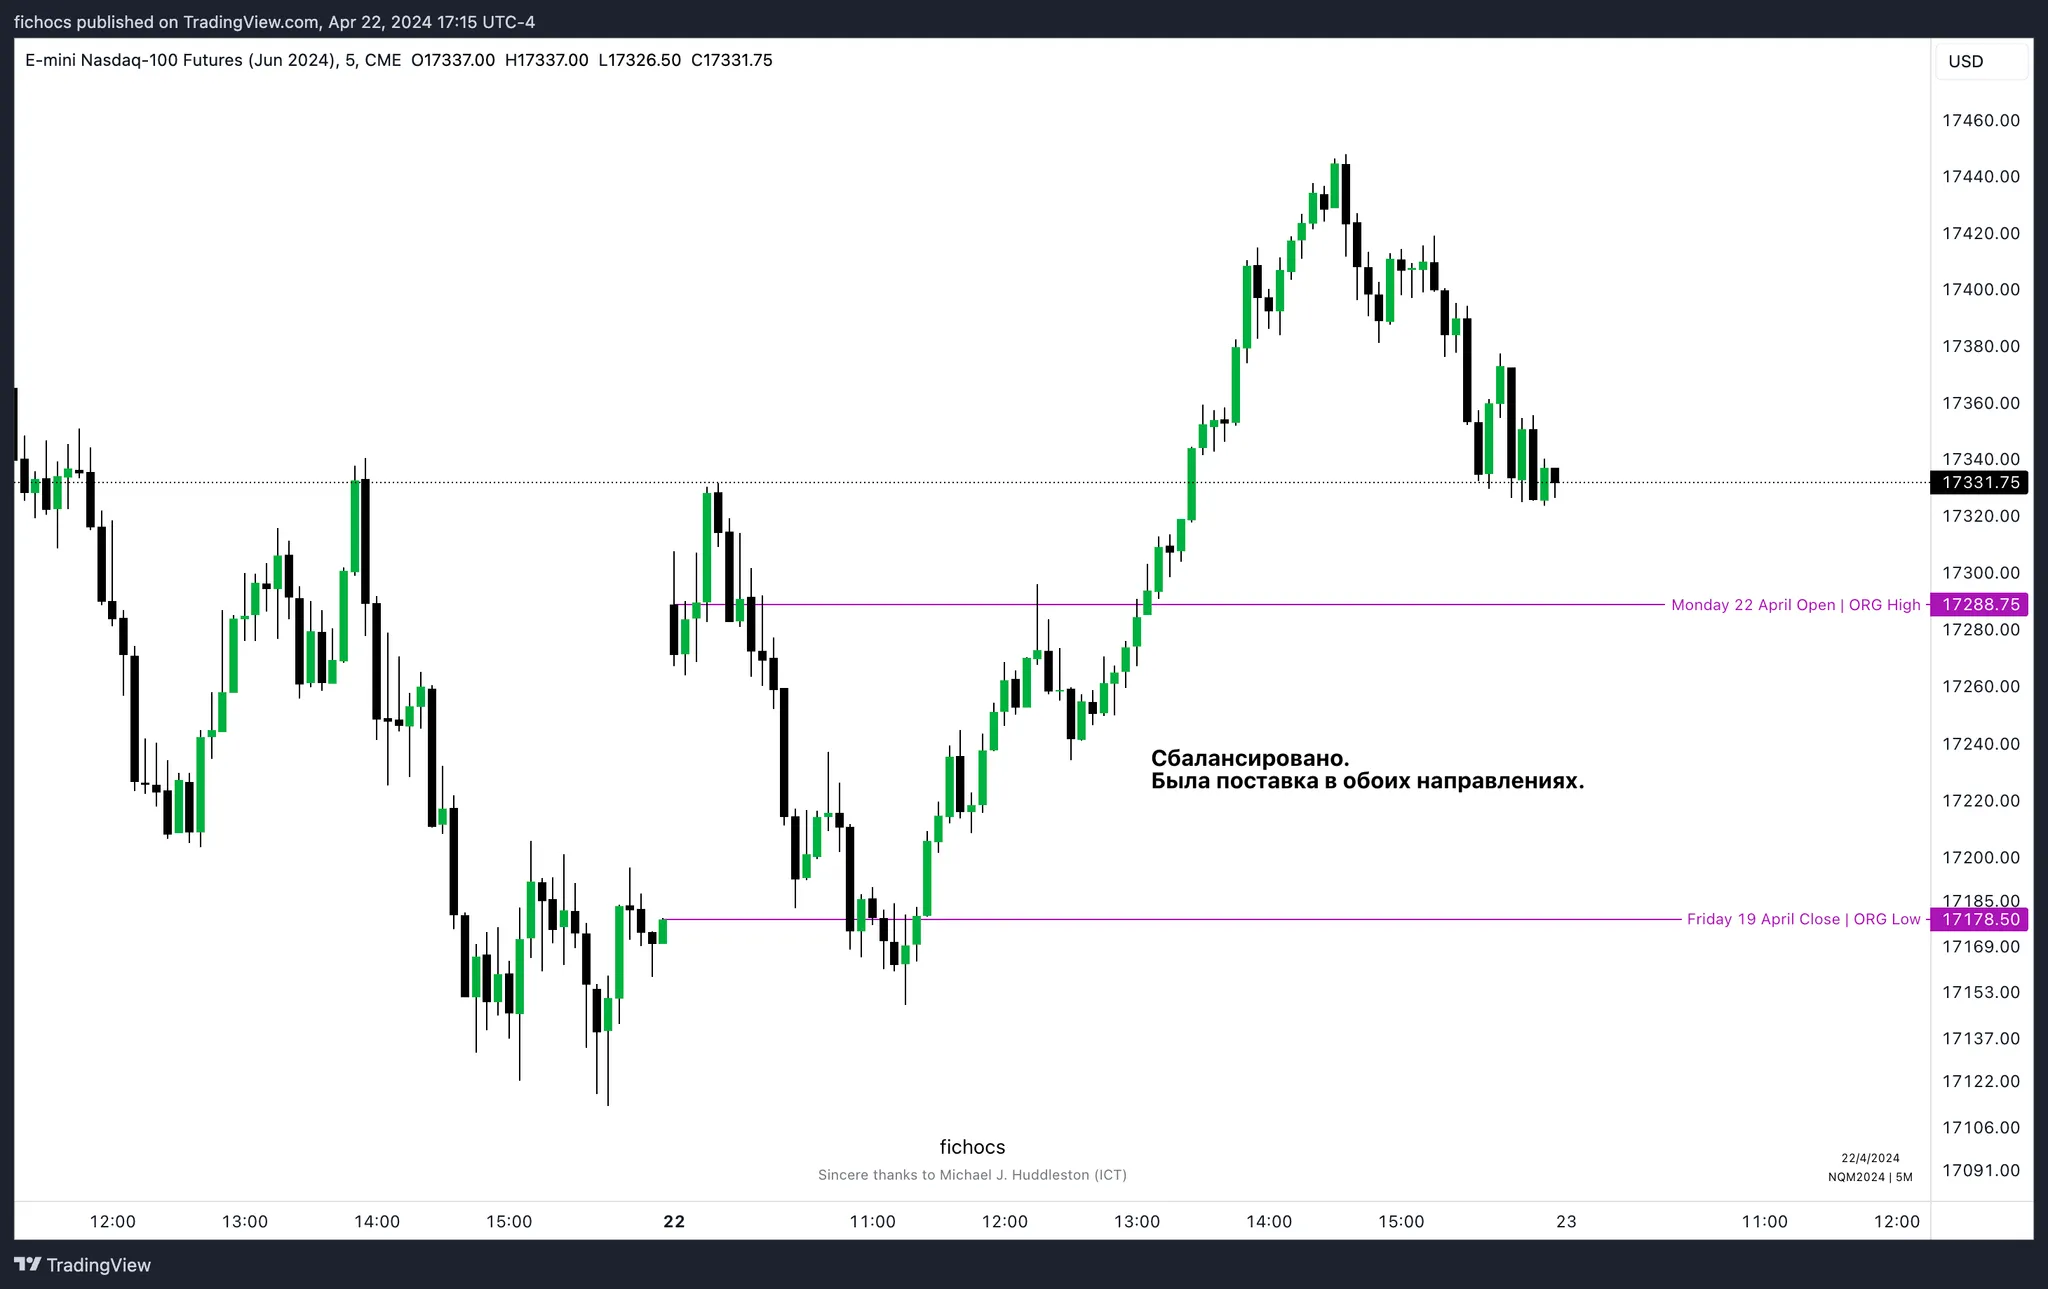Click the 22 date marker on time axis
This screenshot has height=1289, width=2048.
tap(674, 1221)
